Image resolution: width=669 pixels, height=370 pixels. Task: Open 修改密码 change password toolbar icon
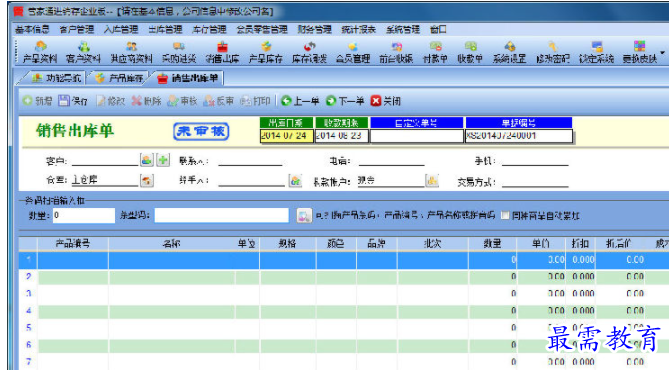[x=553, y=52]
